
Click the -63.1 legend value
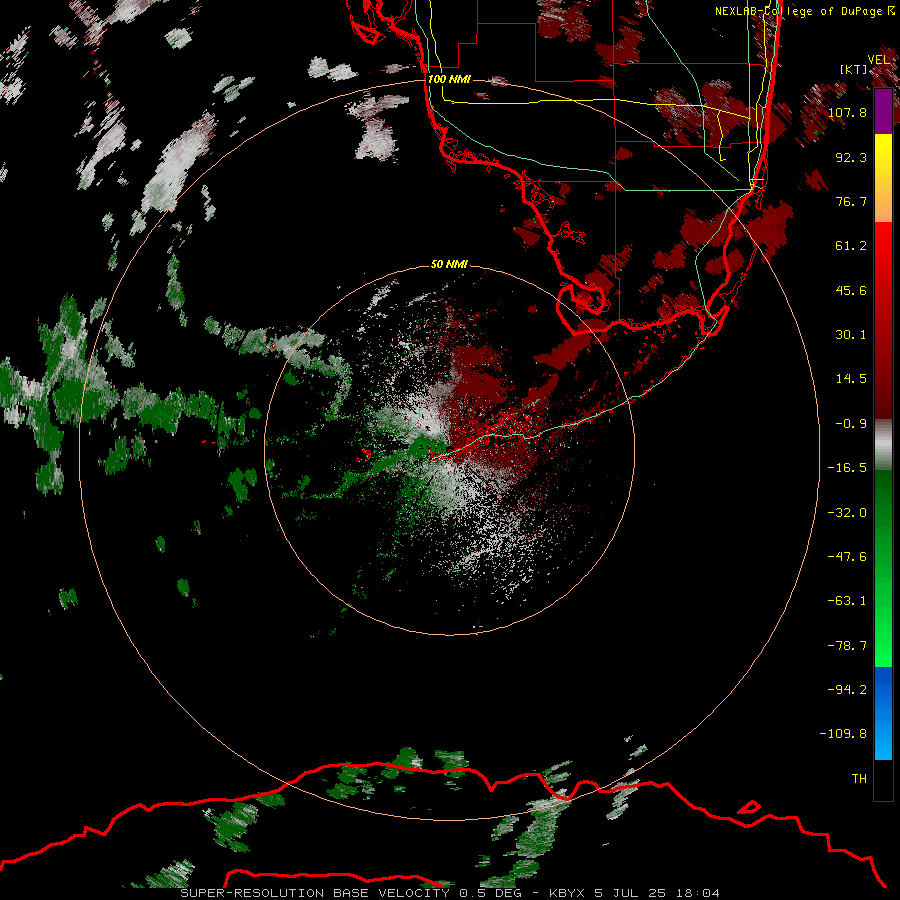(847, 601)
